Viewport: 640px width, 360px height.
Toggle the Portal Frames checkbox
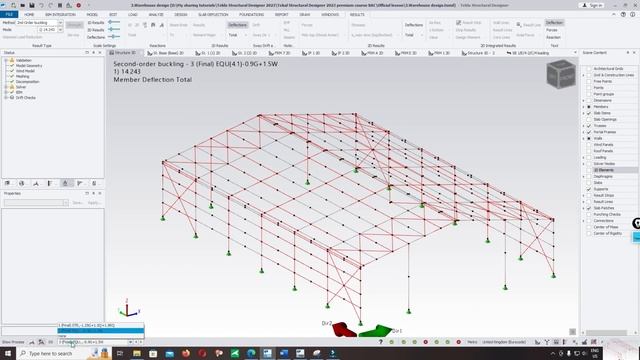click(x=589, y=132)
